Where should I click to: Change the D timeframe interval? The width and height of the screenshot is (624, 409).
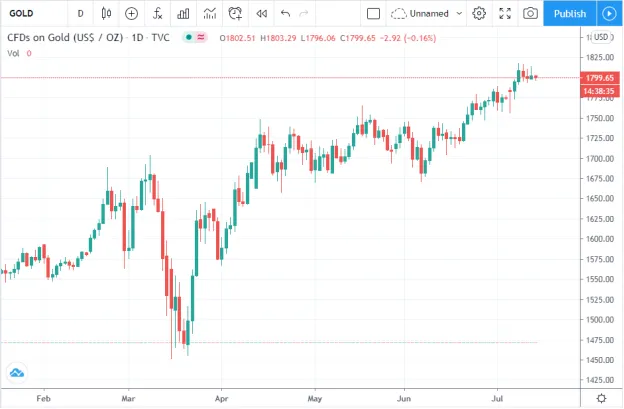(x=80, y=14)
